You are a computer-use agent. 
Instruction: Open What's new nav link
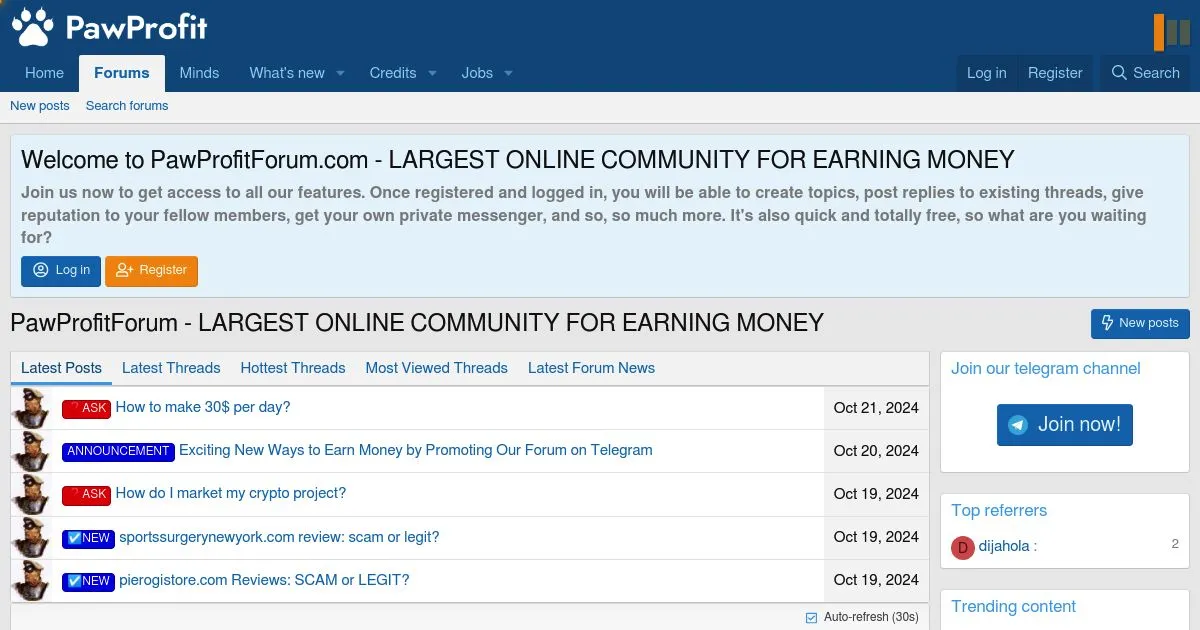[x=287, y=73]
